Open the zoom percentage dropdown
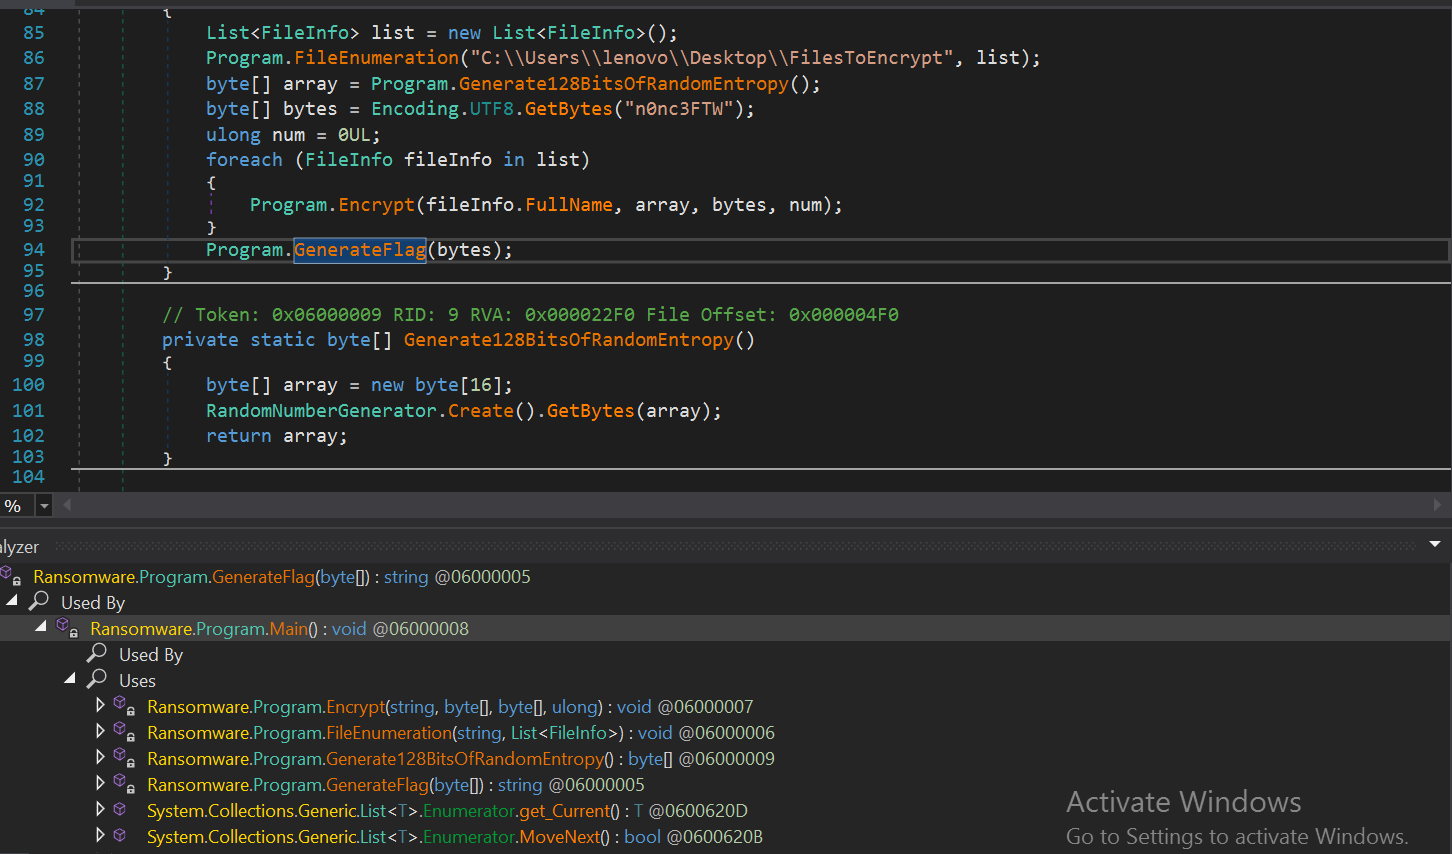The height and width of the screenshot is (854, 1452). click(x=44, y=506)
